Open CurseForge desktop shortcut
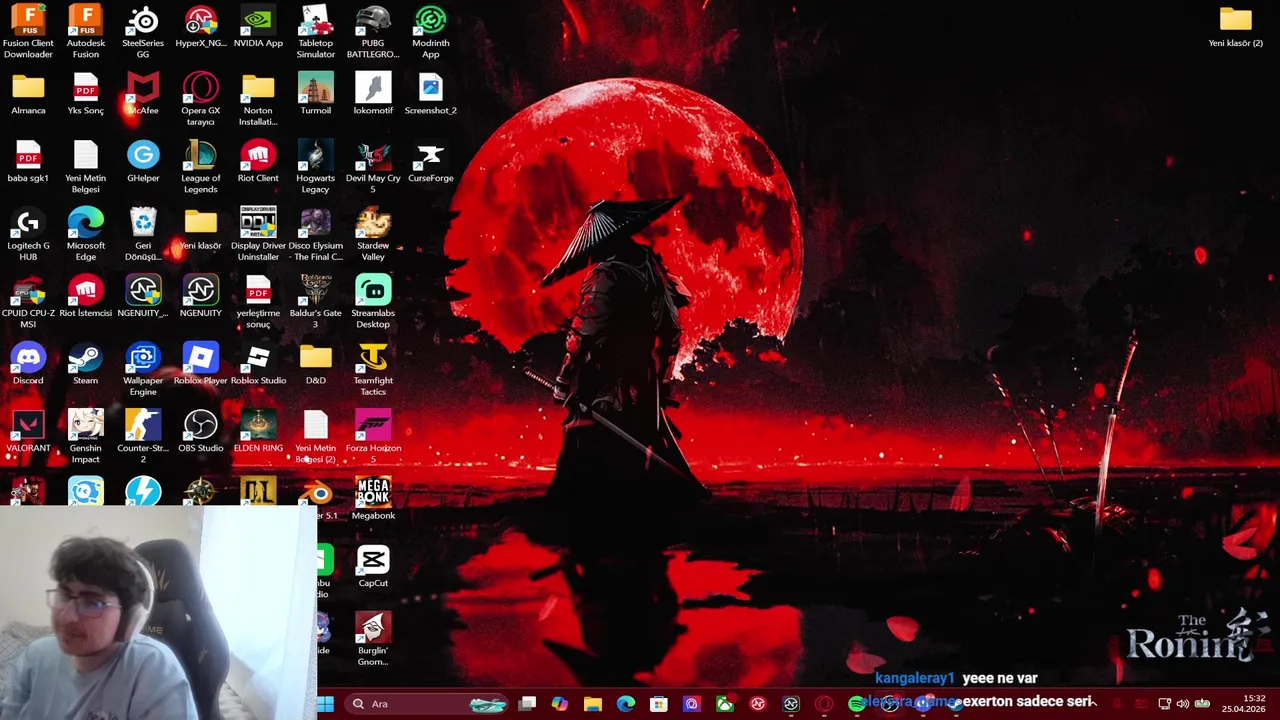 coord(430,162)
